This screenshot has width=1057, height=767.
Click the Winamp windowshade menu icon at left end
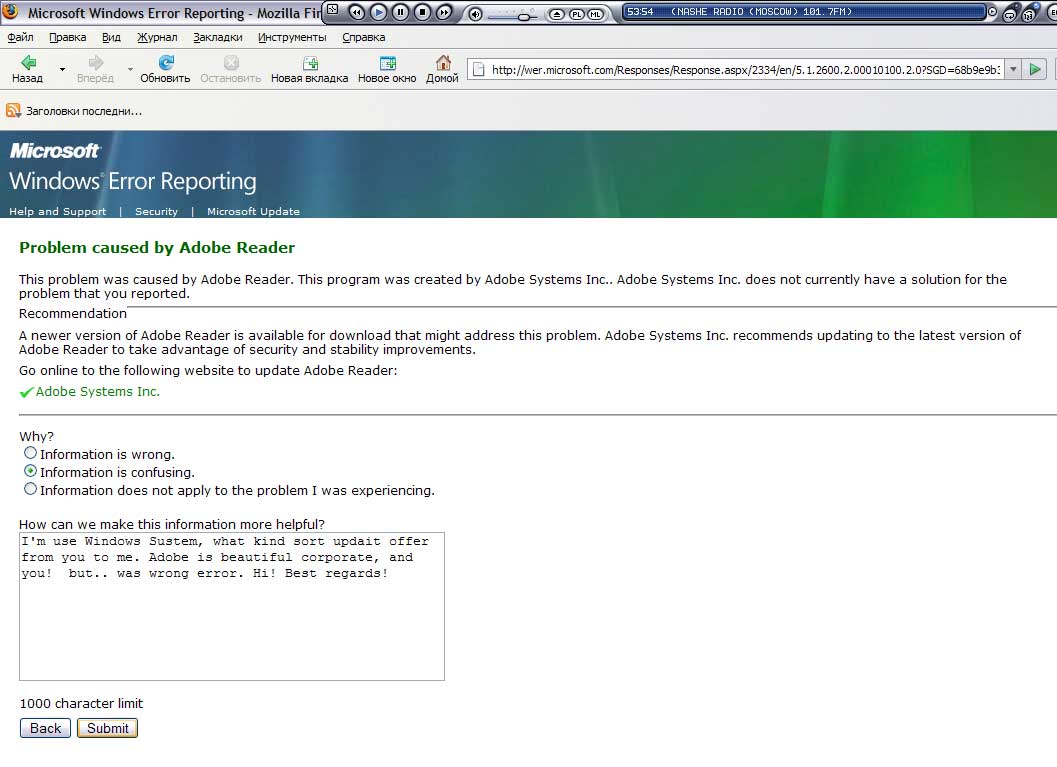[332, 8]
